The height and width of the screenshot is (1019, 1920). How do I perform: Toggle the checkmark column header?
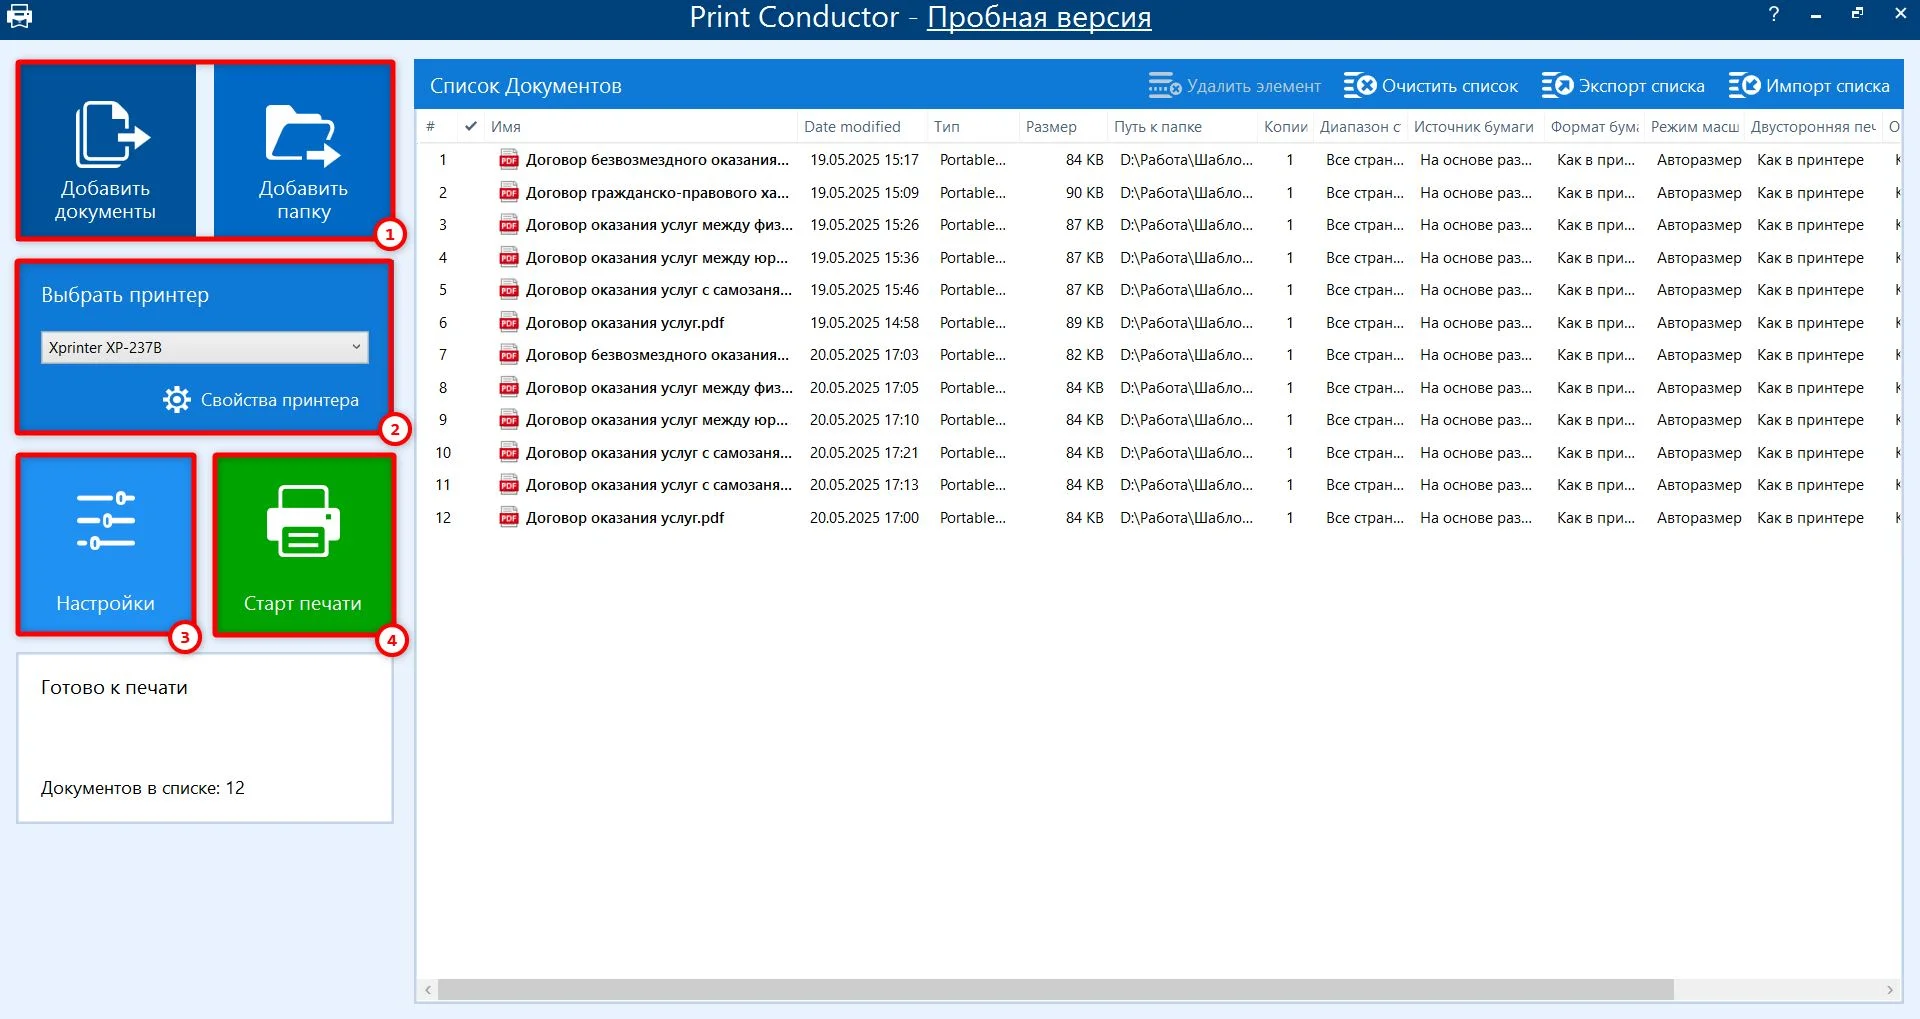[471, 127]
